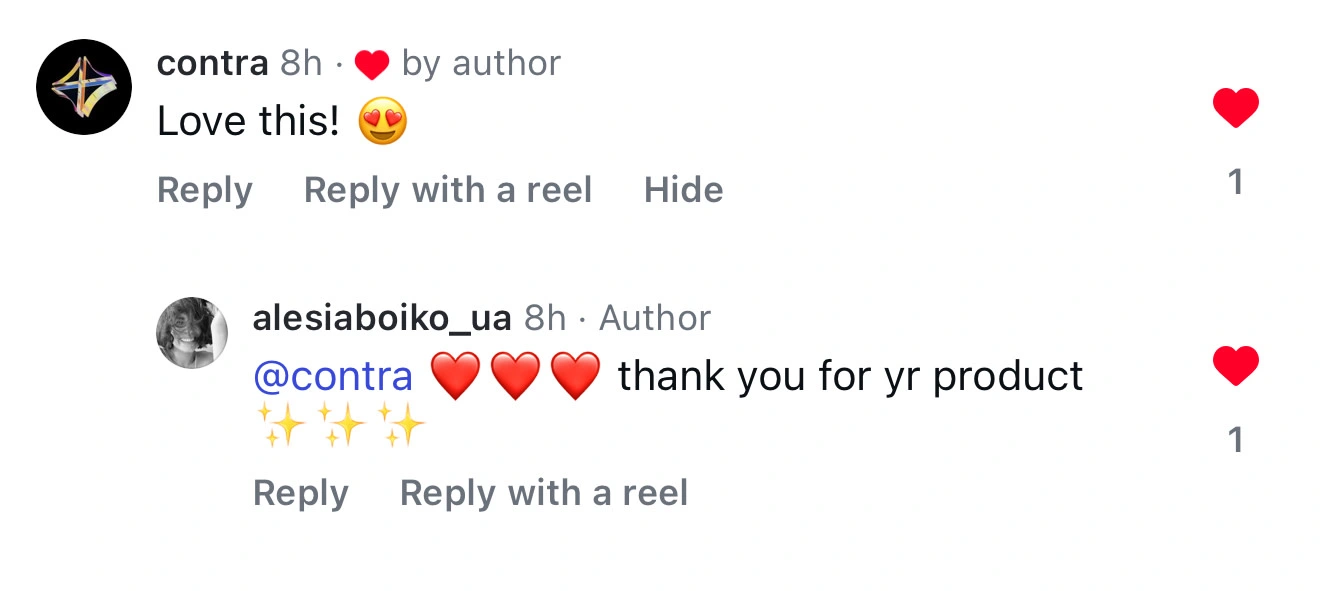This screenshot has height=591, width=1320.
Task: View the like count on alesiaboiko_ua's reply
Action: (1235, 440)
